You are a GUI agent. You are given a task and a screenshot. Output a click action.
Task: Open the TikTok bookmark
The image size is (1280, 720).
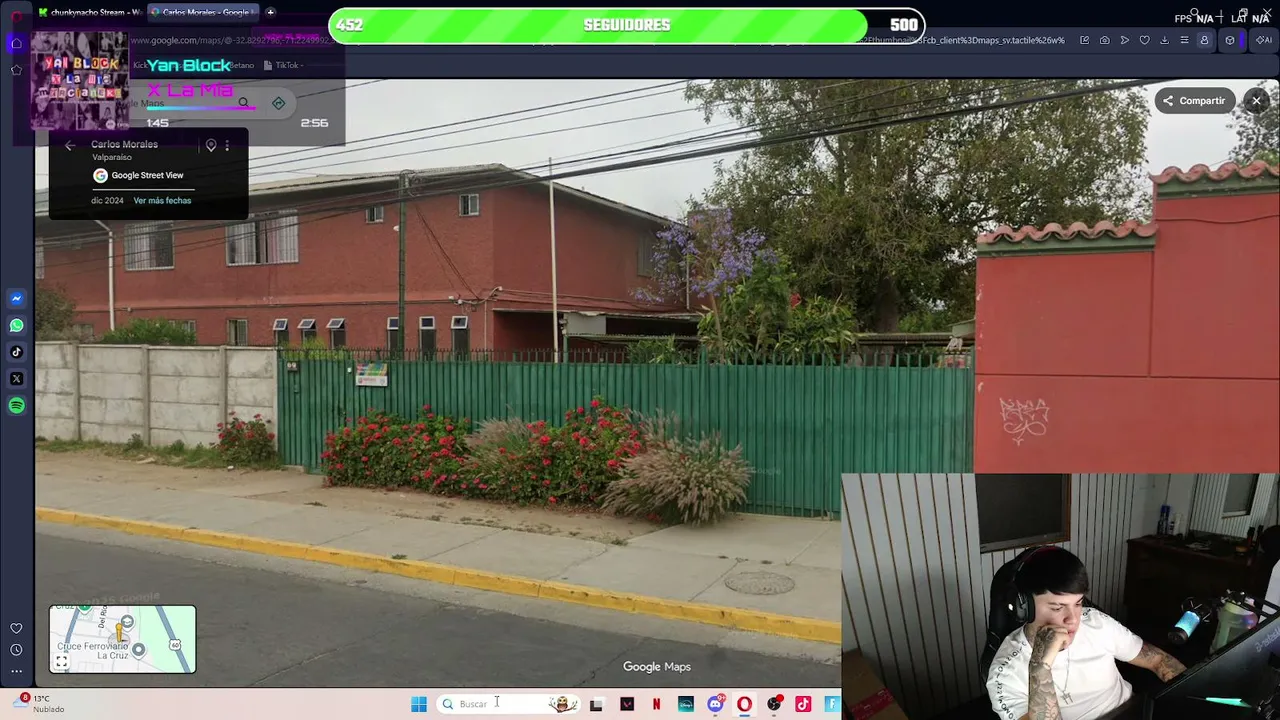click(283, 65)
